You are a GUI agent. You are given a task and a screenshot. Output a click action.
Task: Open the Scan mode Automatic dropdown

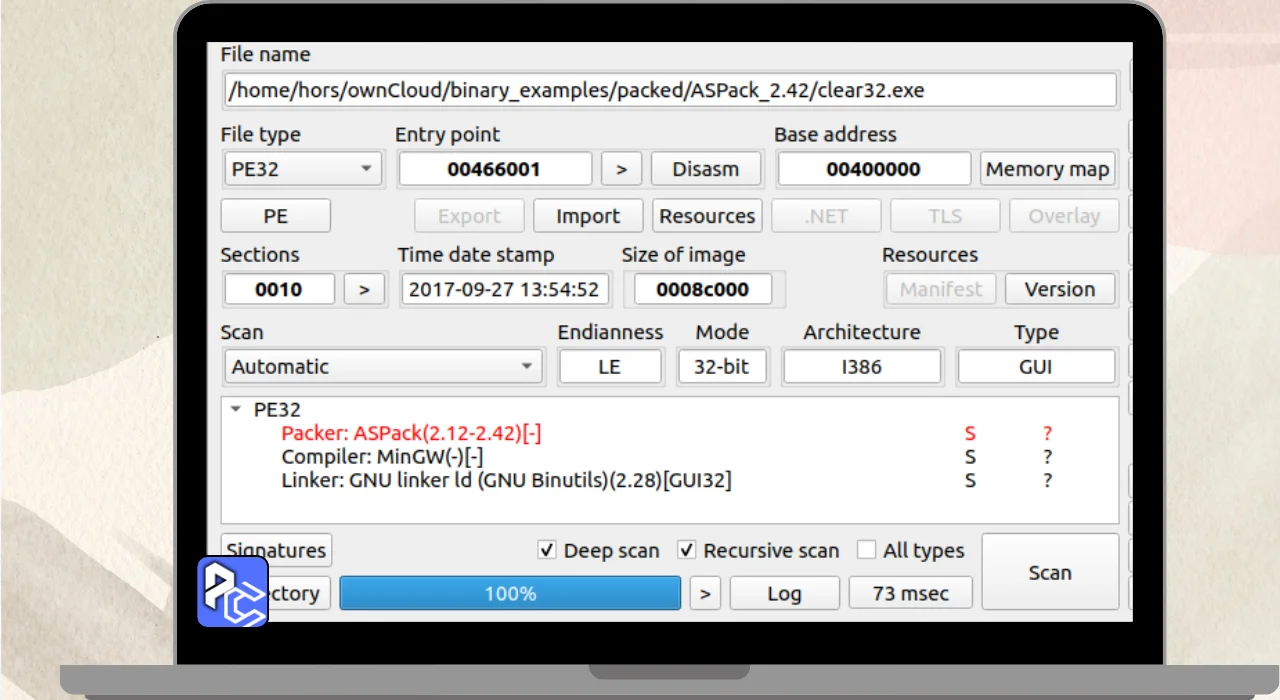383,367
